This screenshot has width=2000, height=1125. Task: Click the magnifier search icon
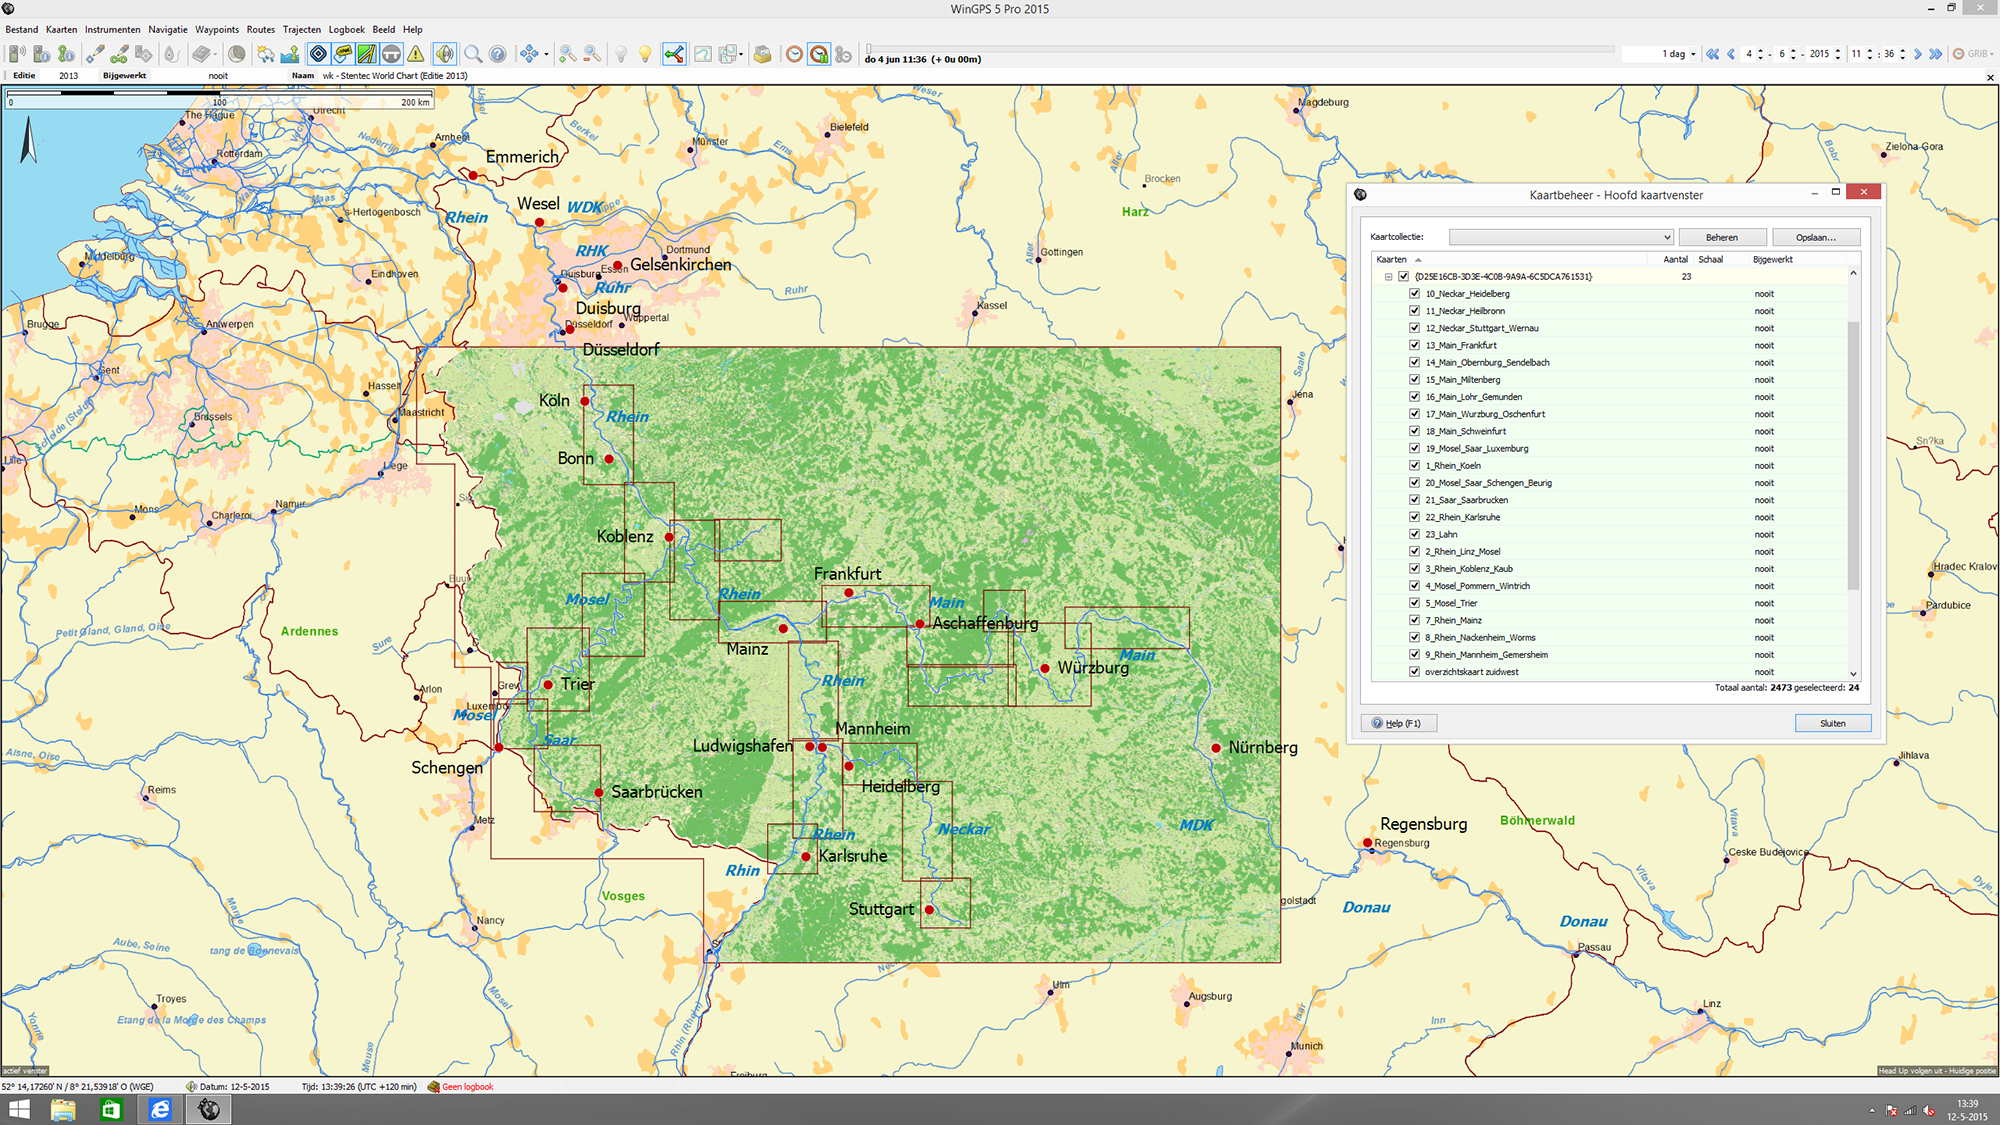click(472, 54)
